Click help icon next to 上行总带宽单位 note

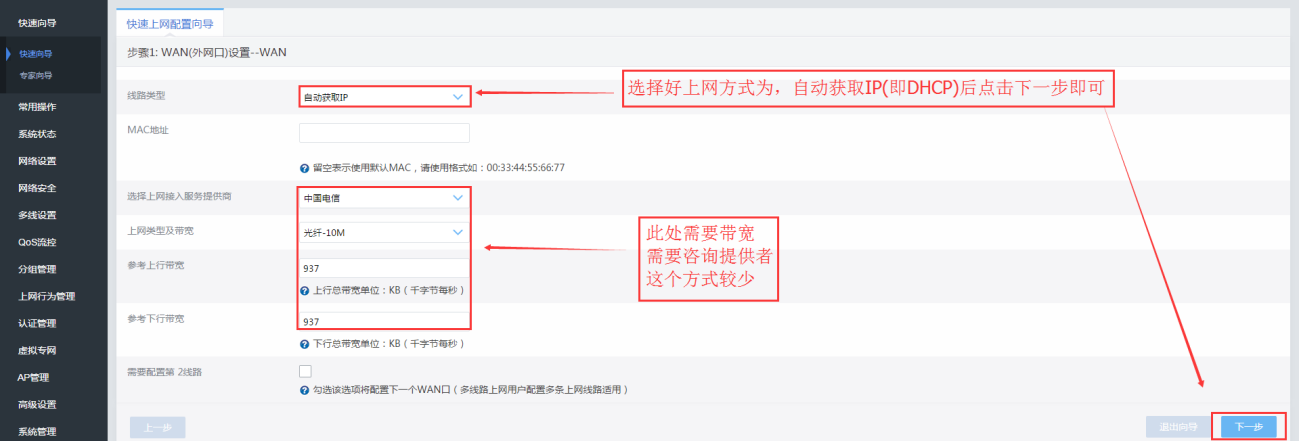[304, 291]
